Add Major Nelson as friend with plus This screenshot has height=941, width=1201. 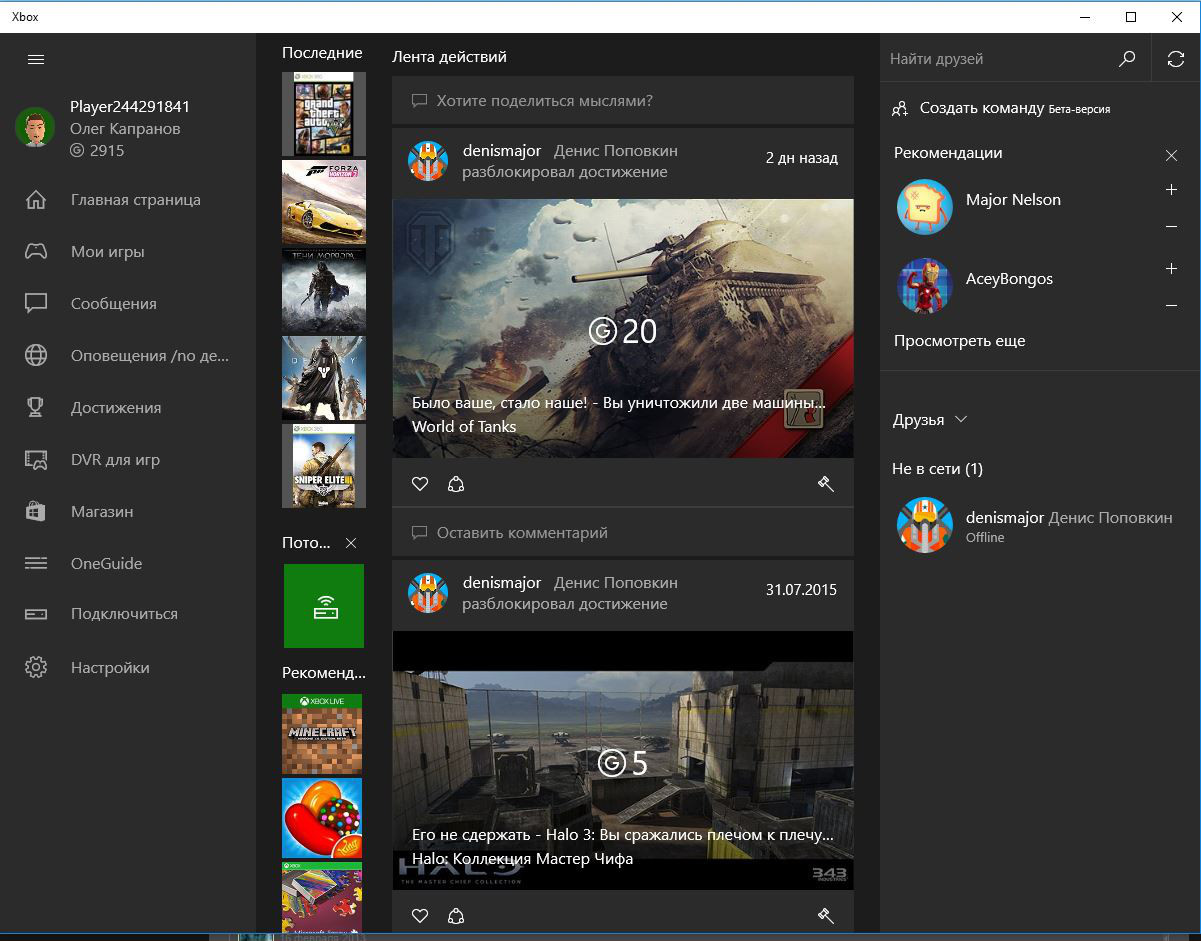[x=1171, y=189]
